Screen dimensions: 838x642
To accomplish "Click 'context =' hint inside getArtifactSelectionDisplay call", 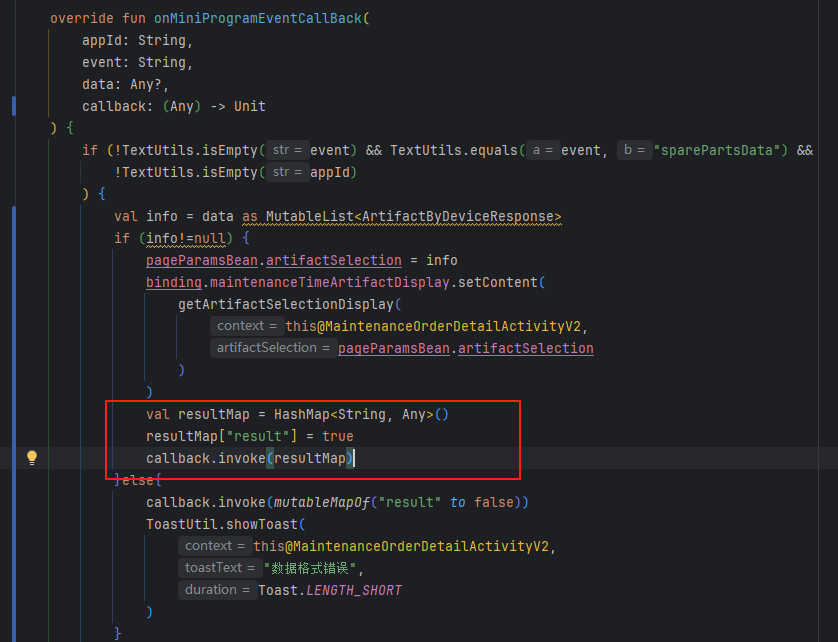I will point(247,326).
